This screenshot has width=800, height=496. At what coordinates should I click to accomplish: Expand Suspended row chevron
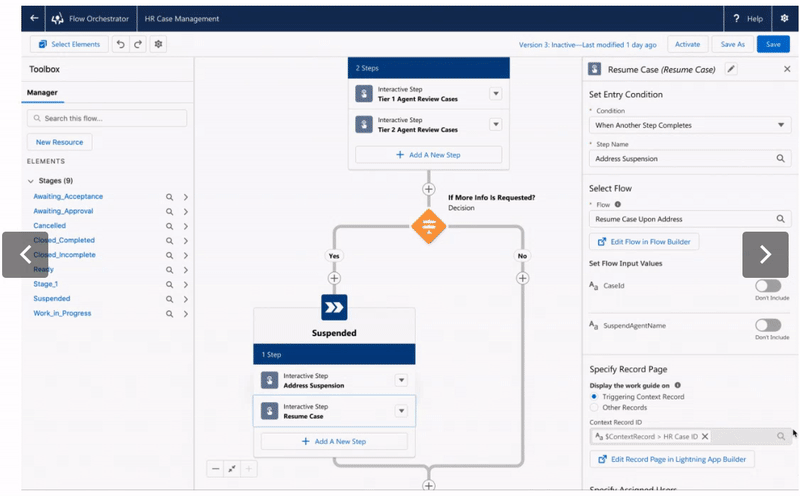pyautogui.click(x=186, y=299)
